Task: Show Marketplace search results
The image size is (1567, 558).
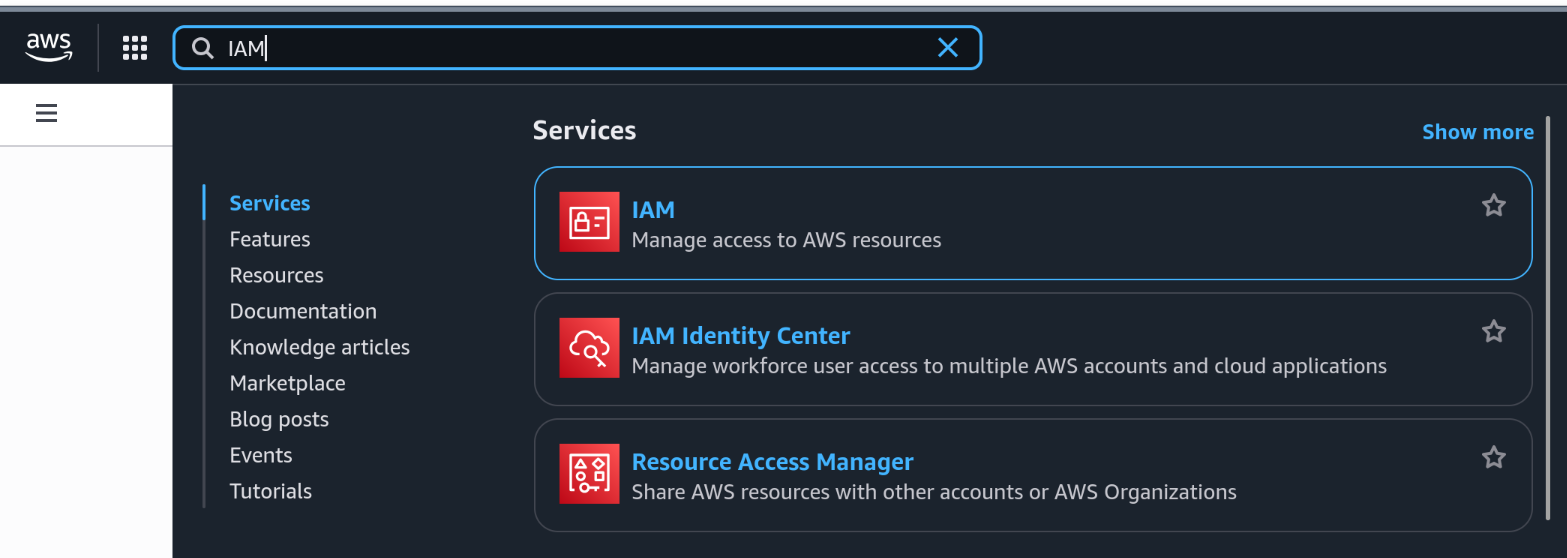Action: click(x=287, y=383)
